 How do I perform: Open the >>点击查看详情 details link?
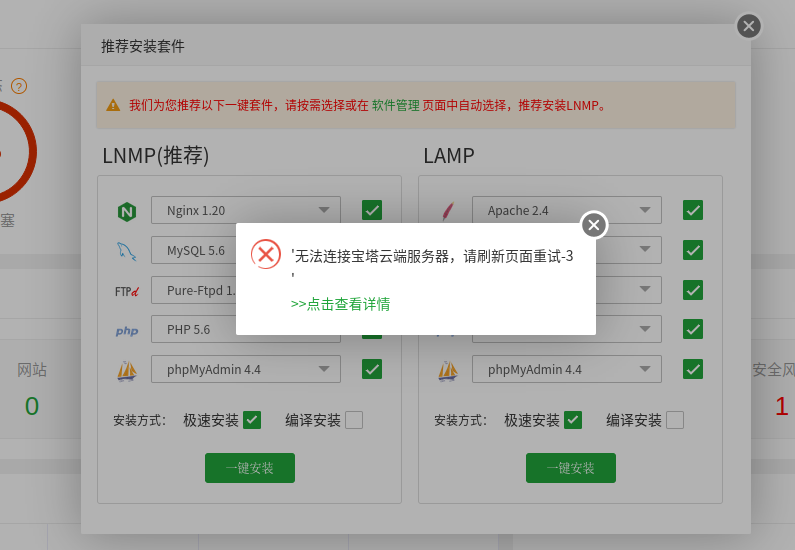[340, 304]
